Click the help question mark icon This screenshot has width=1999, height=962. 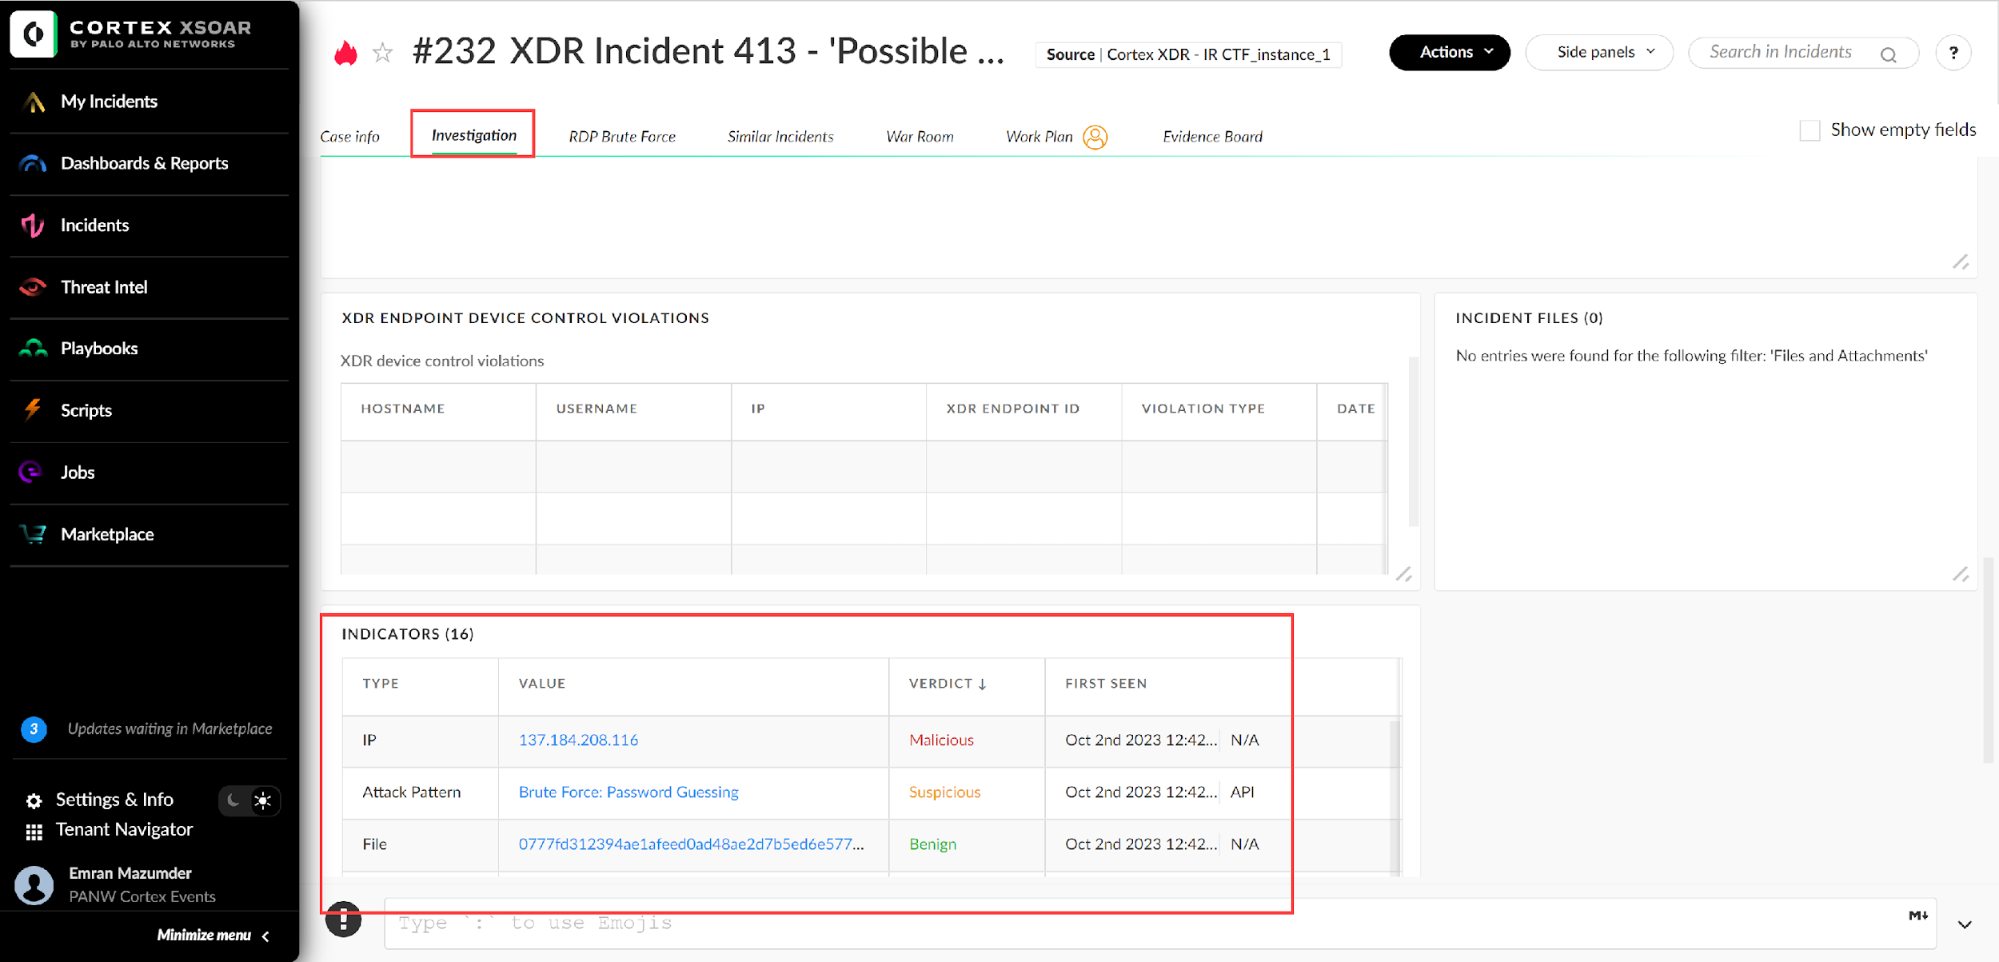[x=1952, y=53]
